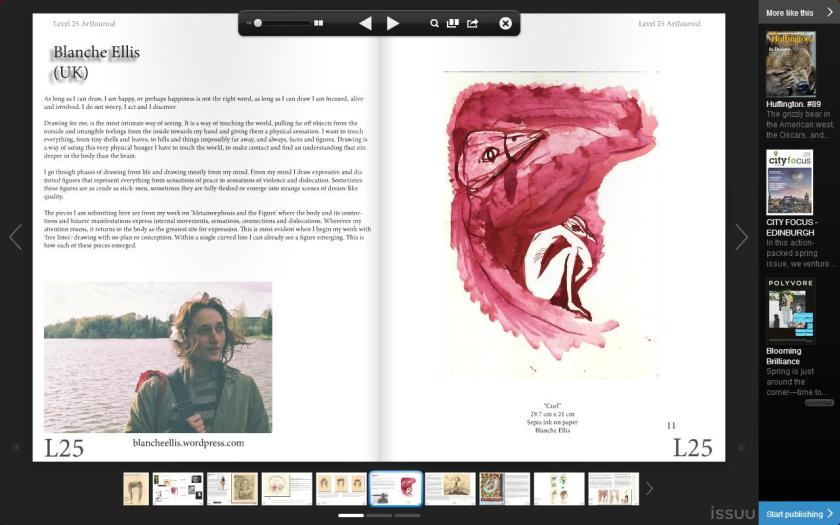Click the "Curl" caption text
The width and height of the screenshot is (840, 525).
click(552, 406)
